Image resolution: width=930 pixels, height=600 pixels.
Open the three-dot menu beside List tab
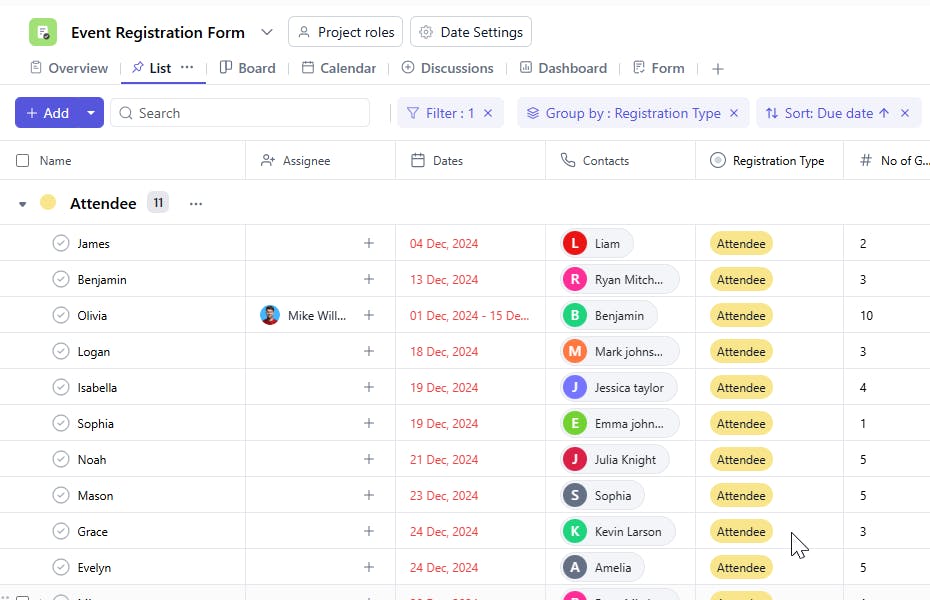click(187, 67)
